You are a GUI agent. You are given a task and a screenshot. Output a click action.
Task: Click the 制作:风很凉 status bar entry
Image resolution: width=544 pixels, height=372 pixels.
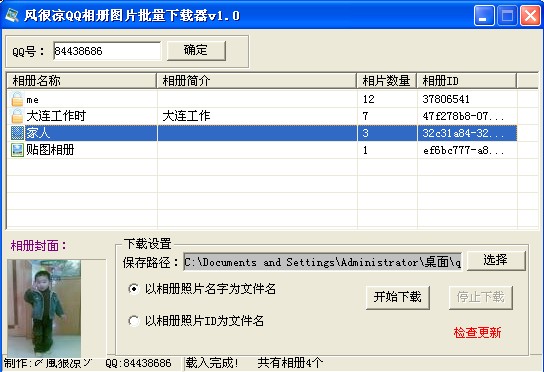pos(48,363)
